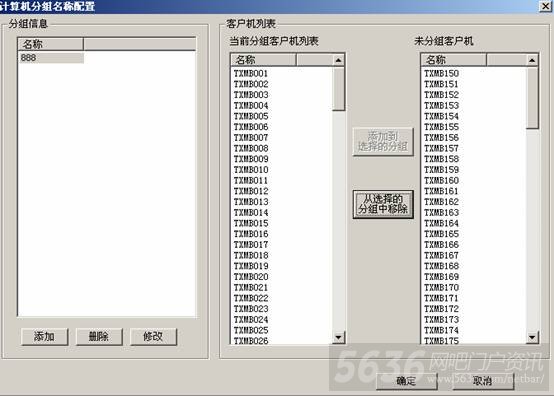Viewport: 554px width, 396px height.
Task: Select client TXMB018
Action: pyautogui.click(x=251, y=255)
